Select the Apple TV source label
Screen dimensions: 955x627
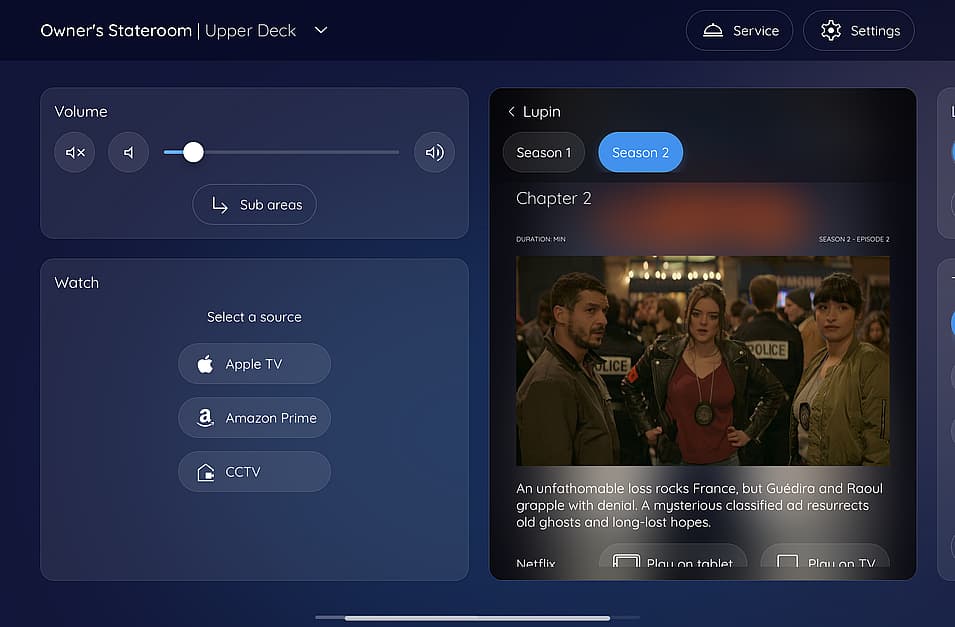(254, 364)
